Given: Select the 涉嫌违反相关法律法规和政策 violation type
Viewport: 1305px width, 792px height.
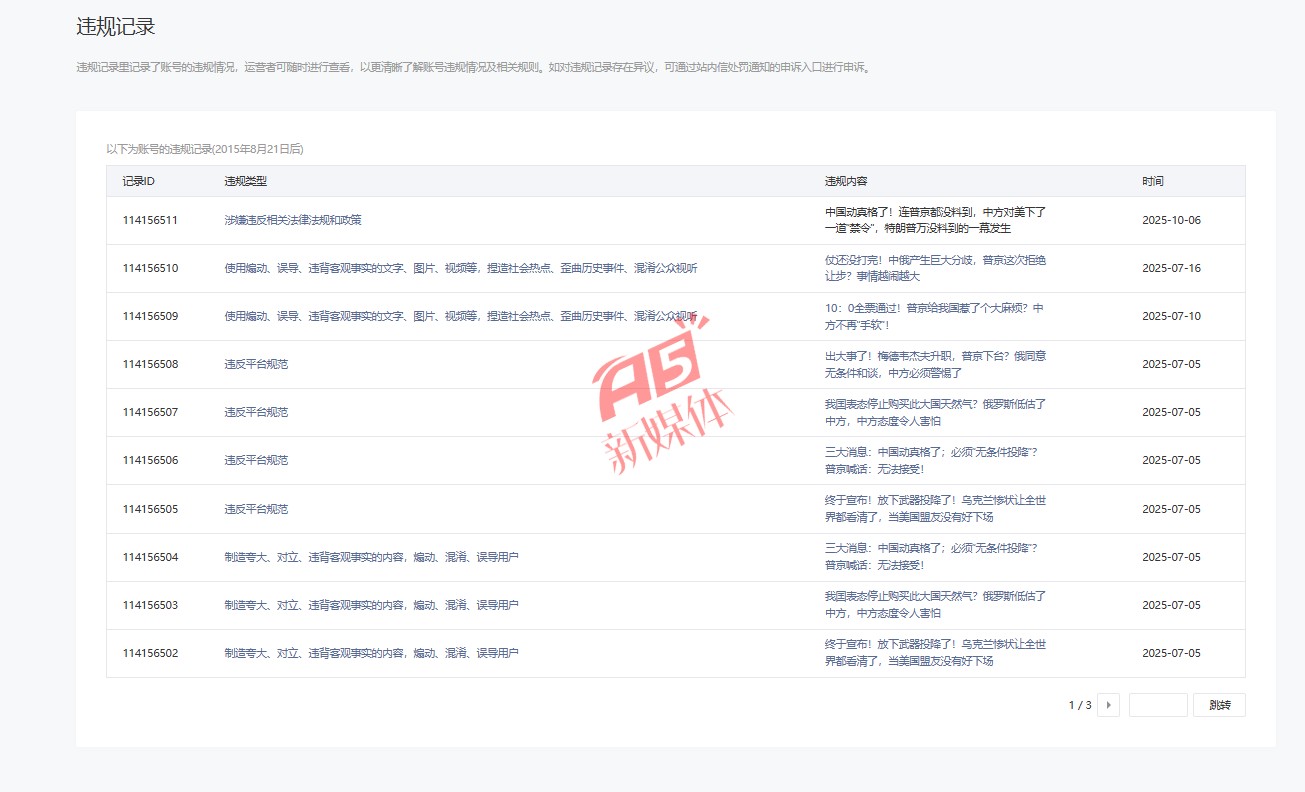Looking at the screenshot, I should [292, 220].
